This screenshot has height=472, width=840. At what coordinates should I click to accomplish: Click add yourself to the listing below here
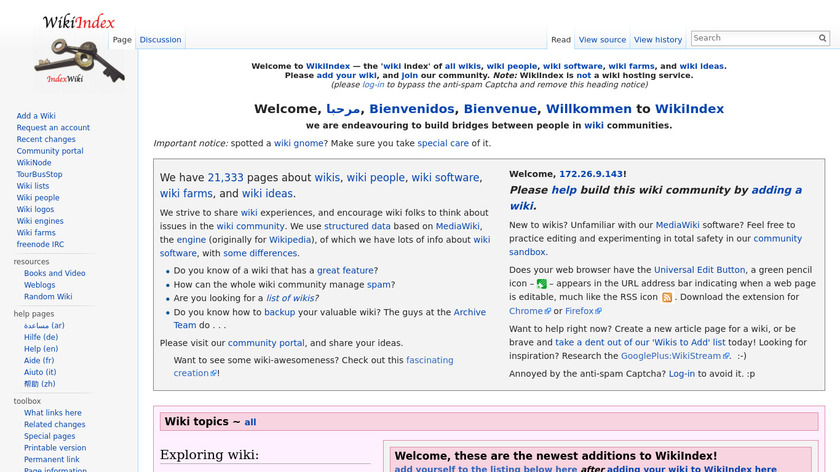tap(485, 468)
